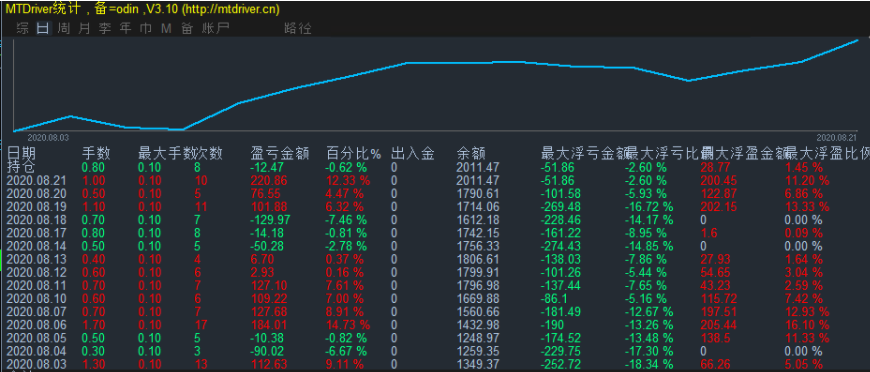The image size is (870, 372).
Task: Switch to the M tab
Action: [x=166, y=28]
